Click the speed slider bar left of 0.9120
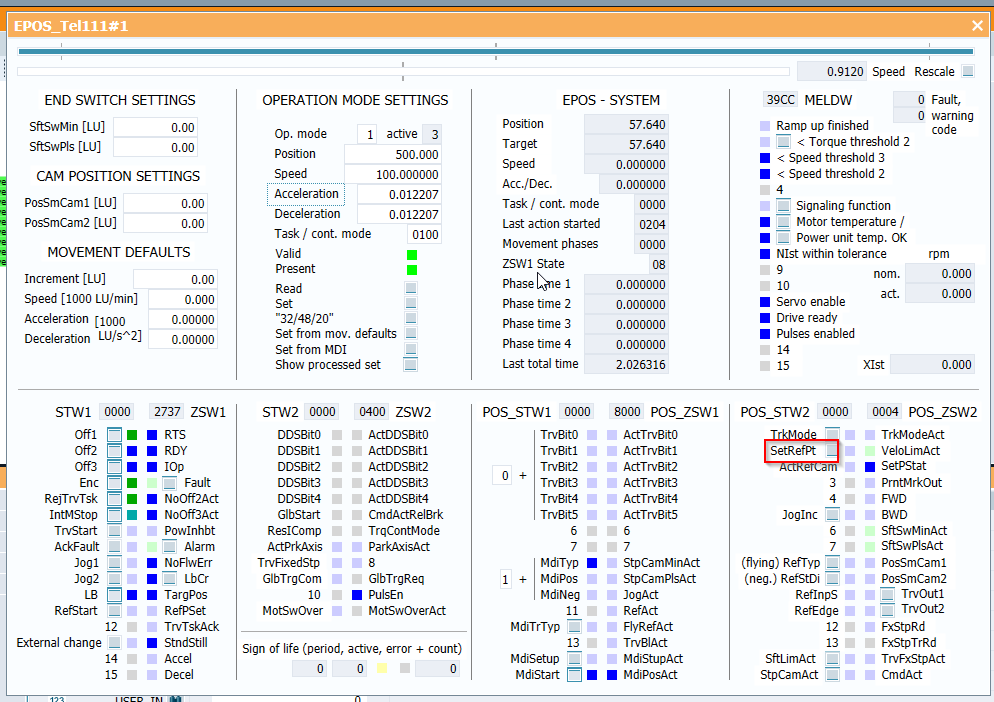The height and width of the screenshot is (702, 994). [403, 72]
